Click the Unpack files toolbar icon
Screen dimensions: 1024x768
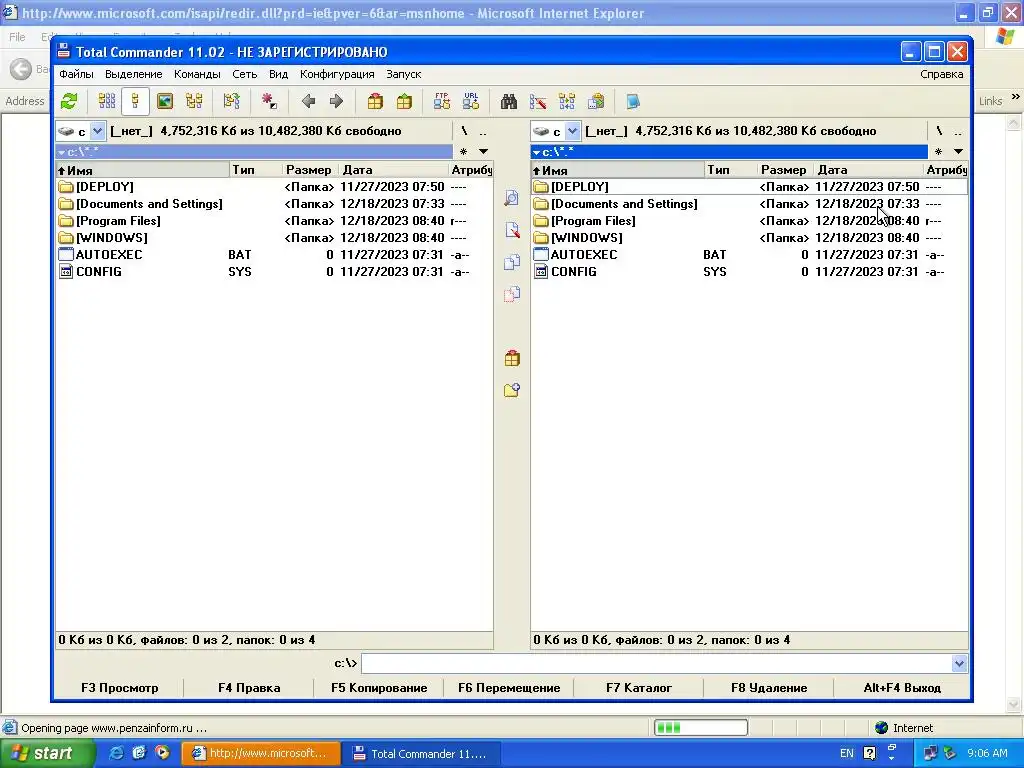click(404, 101)
